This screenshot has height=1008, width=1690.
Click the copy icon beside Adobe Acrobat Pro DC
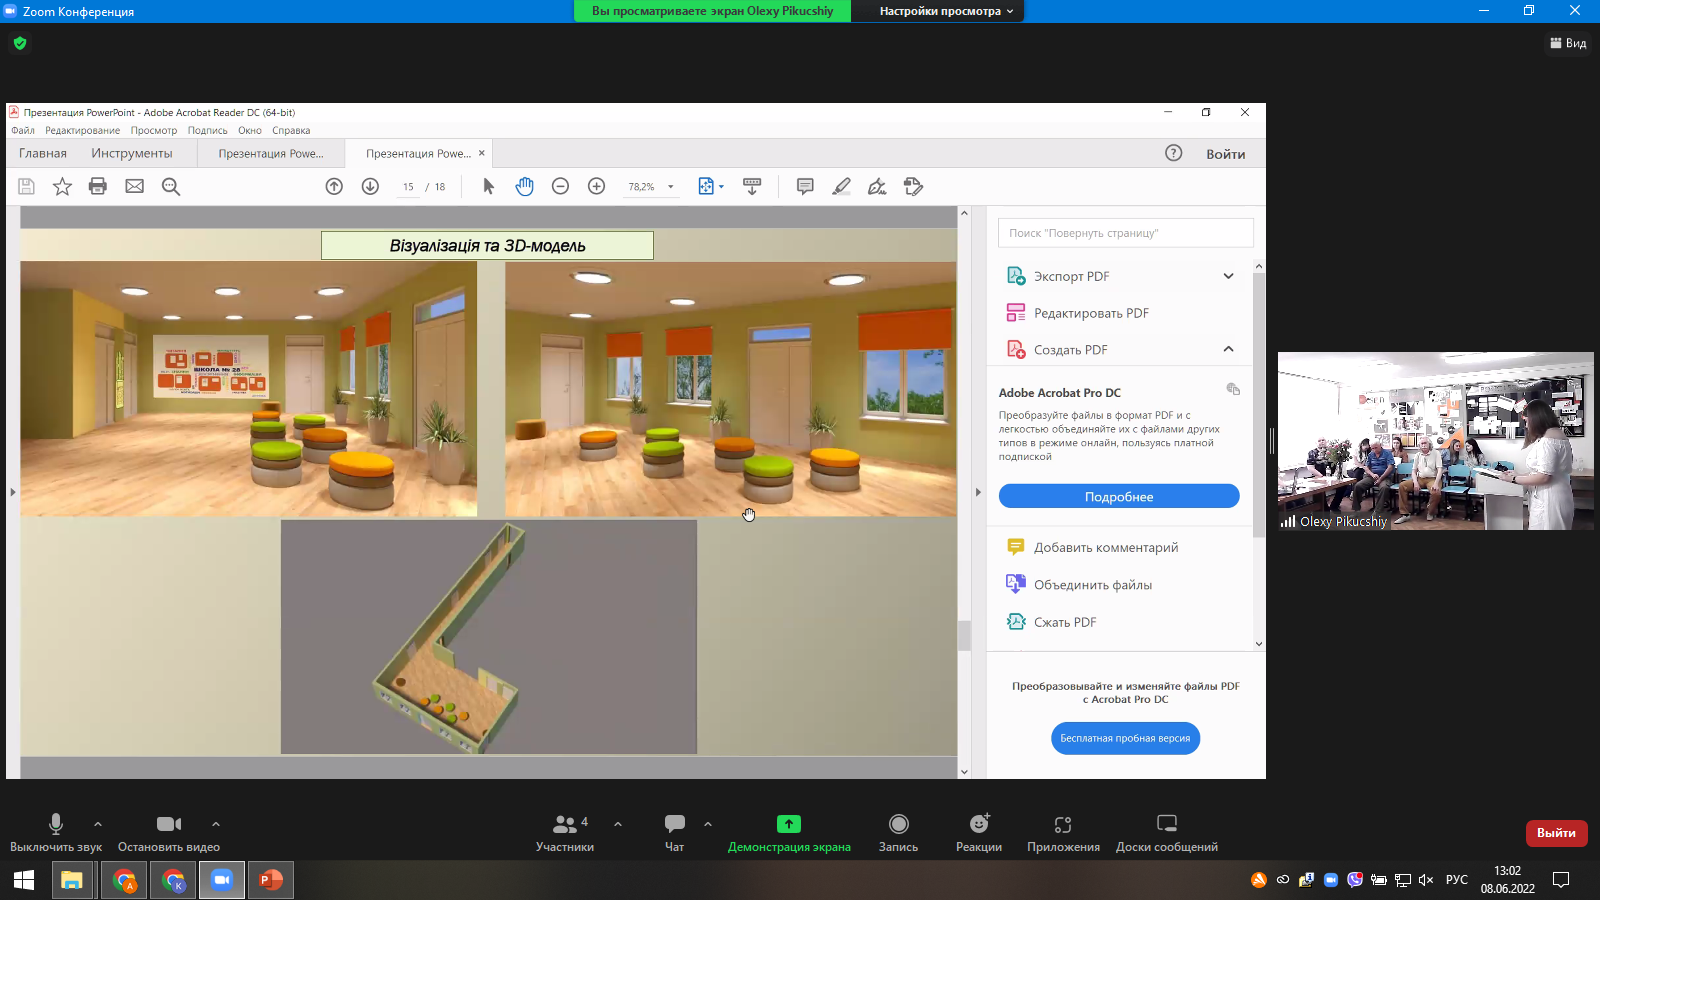tap(1233, 389)
